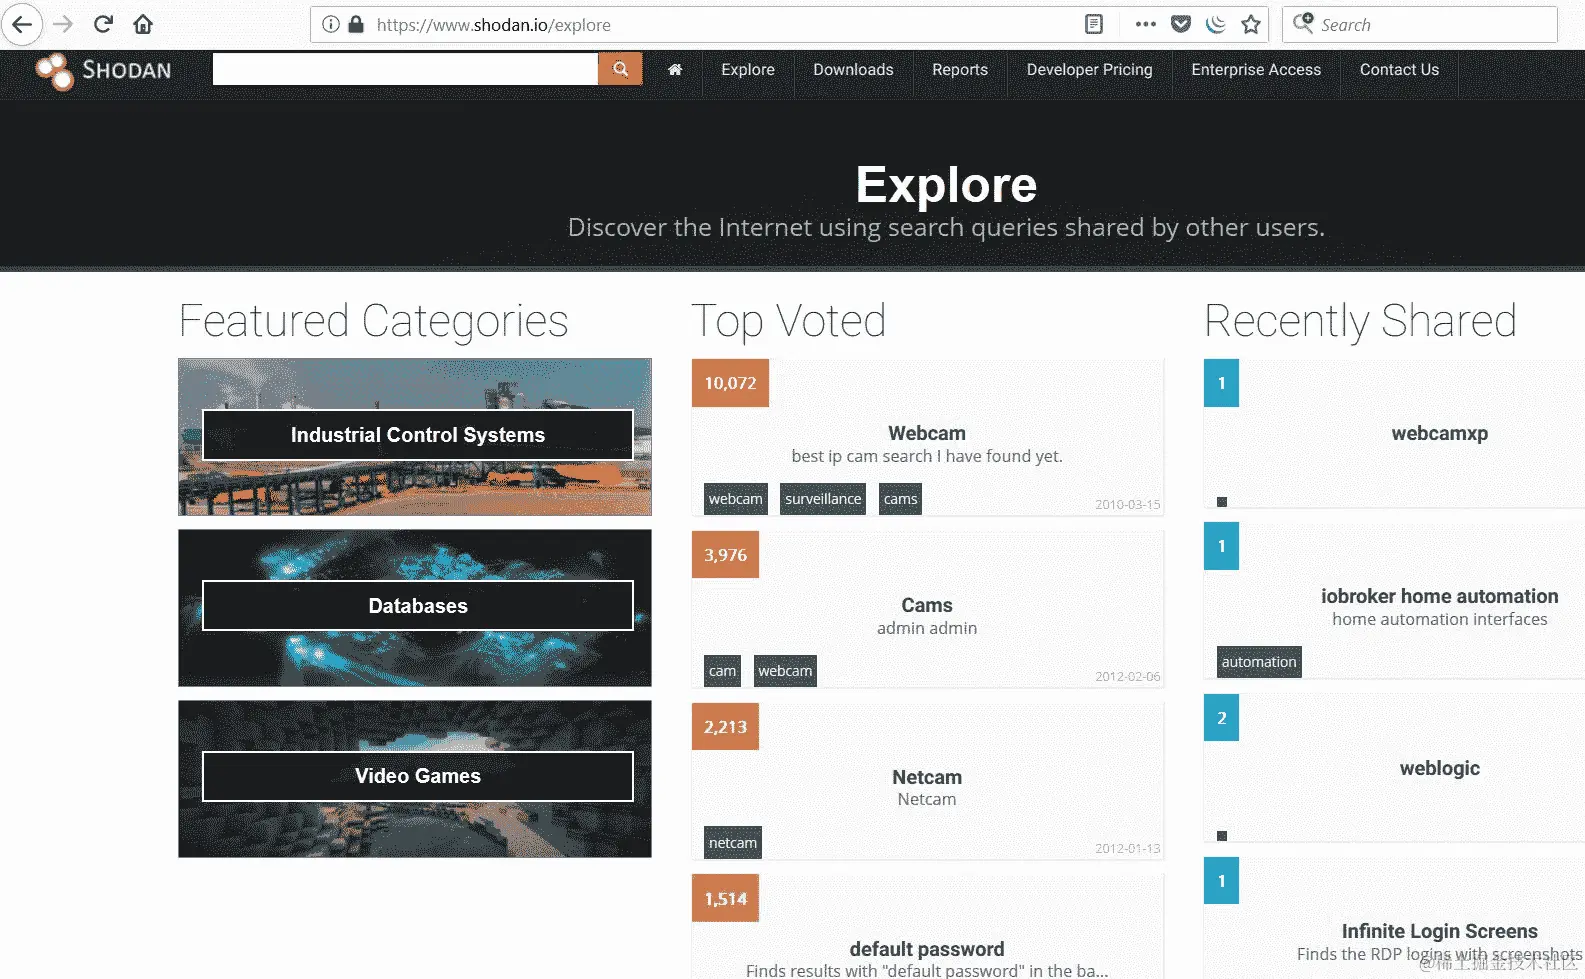The width and height of the screenshot is (1585, 979).
Task: Select the cam tag under Cams query
Action: pyautogui.click(x=722, y=671)
